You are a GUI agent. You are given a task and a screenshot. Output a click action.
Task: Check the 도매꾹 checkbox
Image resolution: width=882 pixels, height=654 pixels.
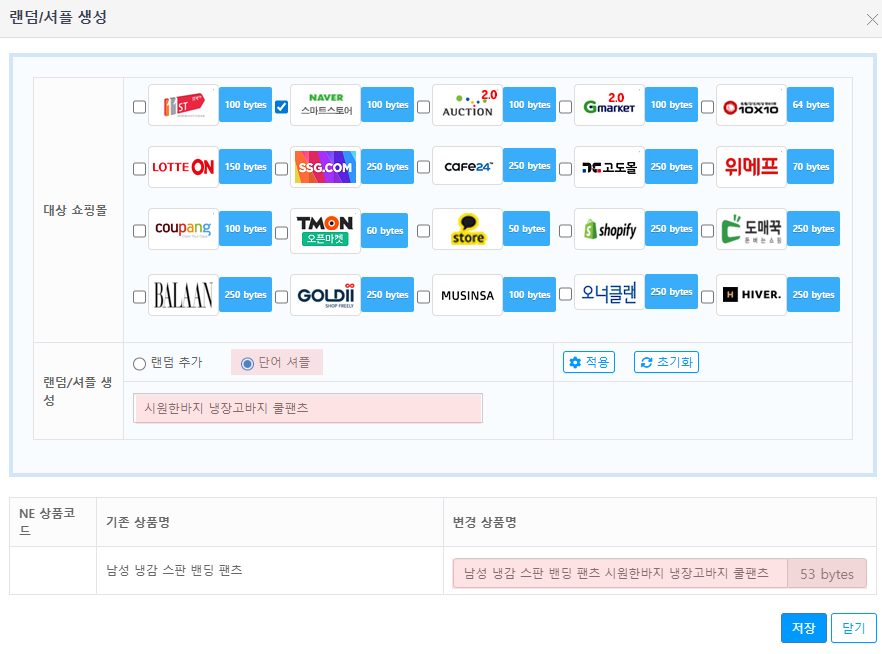coord(708,231)
